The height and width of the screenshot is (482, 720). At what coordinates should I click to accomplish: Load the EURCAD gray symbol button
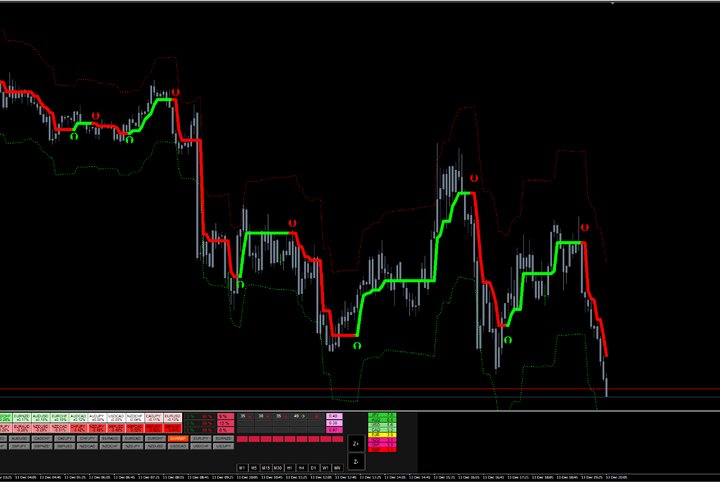click(x=133, y=438)
